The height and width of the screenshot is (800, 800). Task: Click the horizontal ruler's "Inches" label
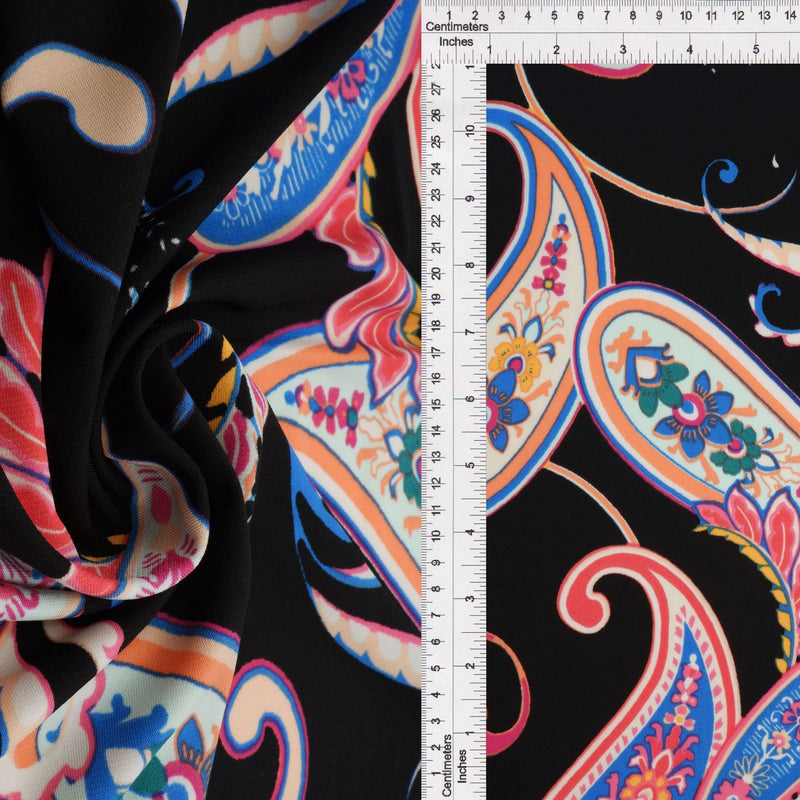coord(456,42)
